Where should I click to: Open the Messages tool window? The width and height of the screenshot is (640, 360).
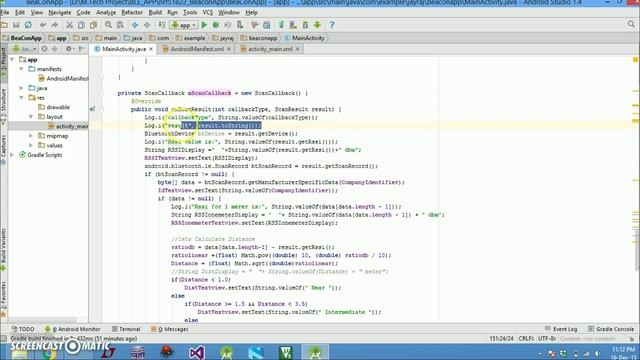(169, 329)
